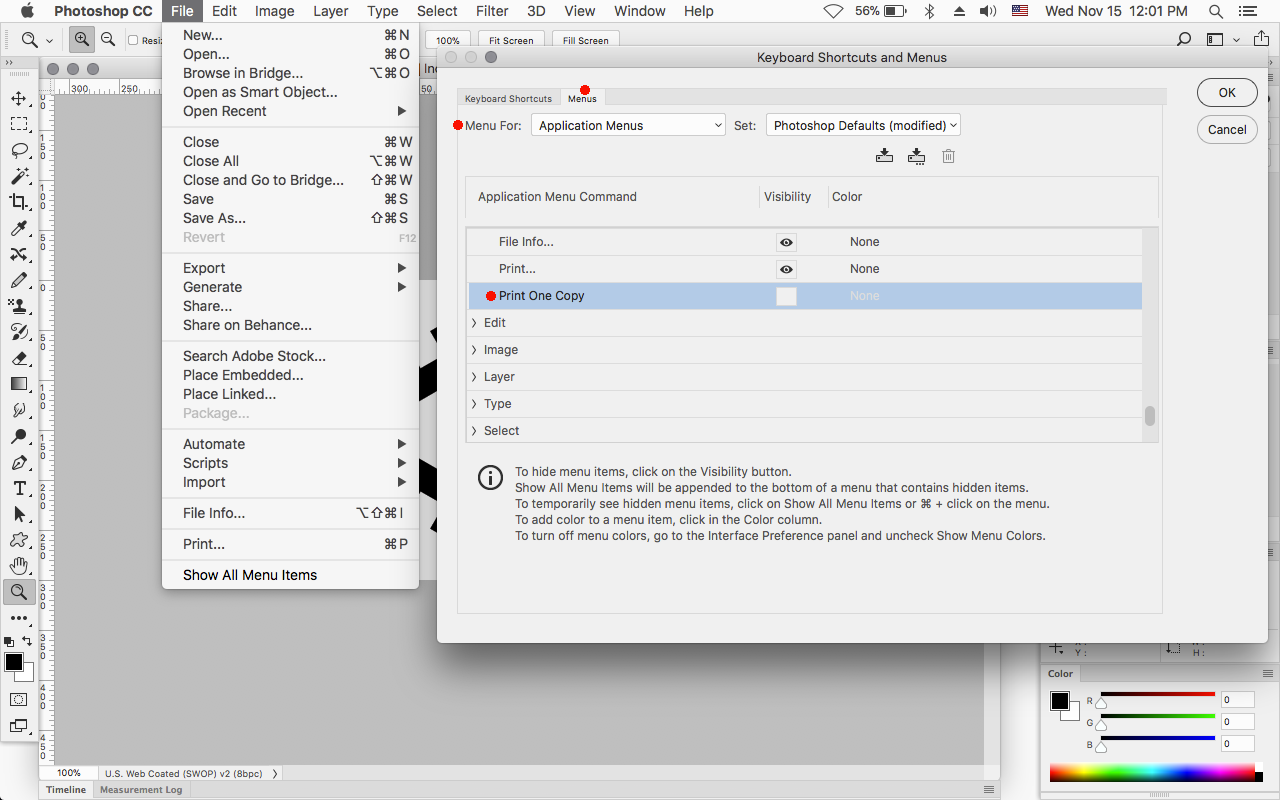Toggle visibility box for Print One Copy
The image size is (1280, 800).
click(x=787, y=296)
